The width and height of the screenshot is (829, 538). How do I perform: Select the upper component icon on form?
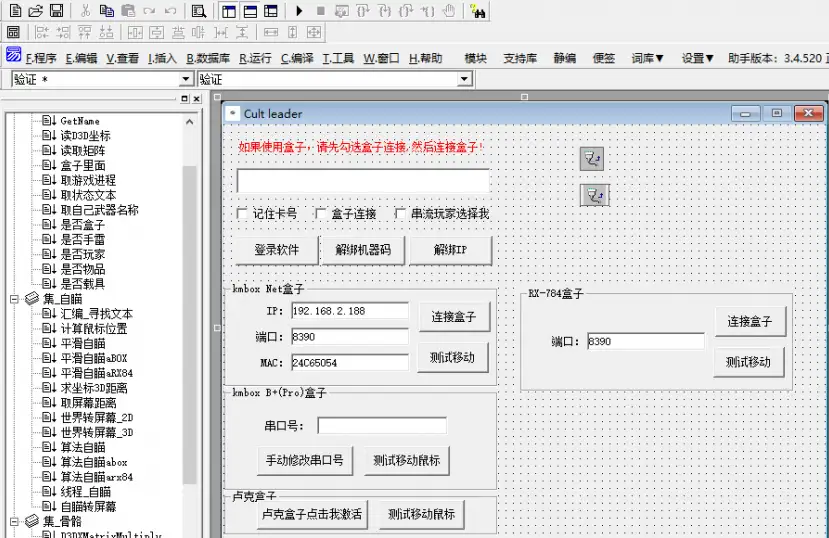(592, 159)
